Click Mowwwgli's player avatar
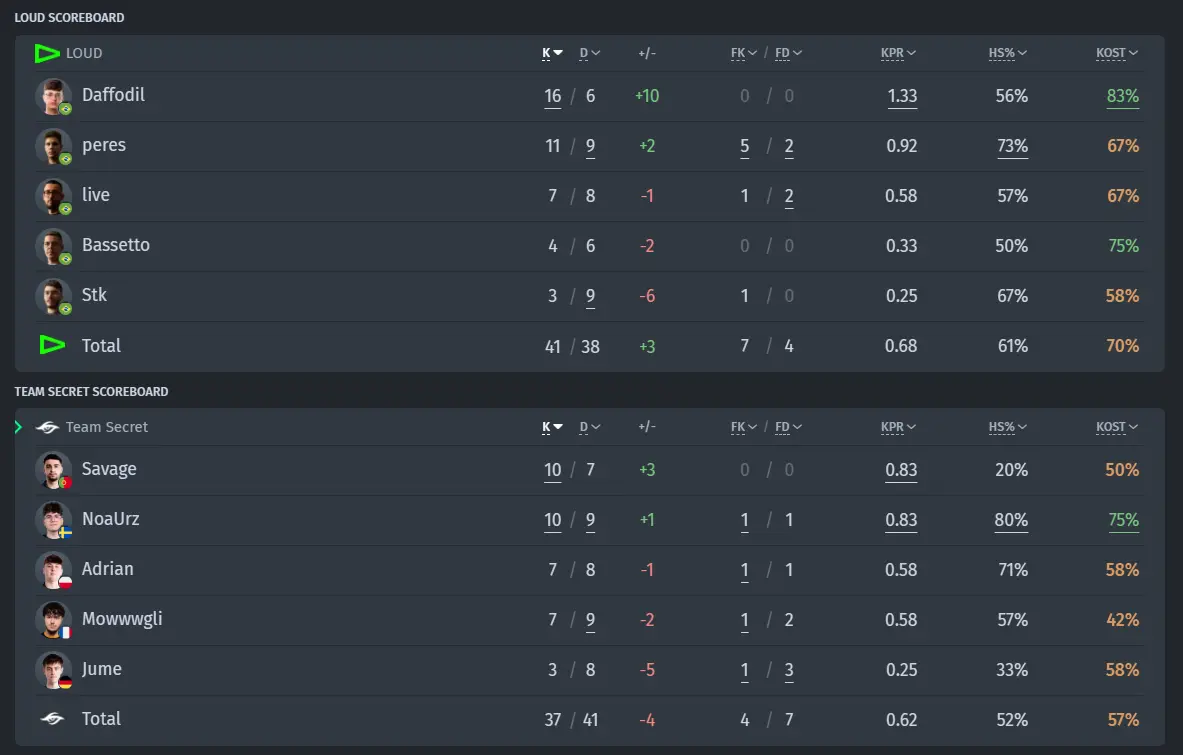 tap(54, 620)
